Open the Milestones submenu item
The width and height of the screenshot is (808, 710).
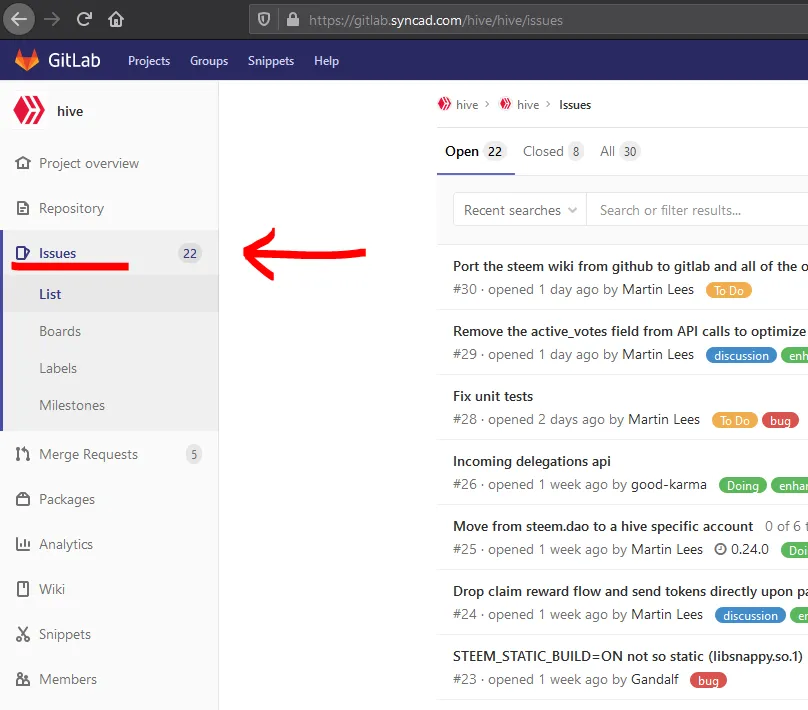point(72,405)
